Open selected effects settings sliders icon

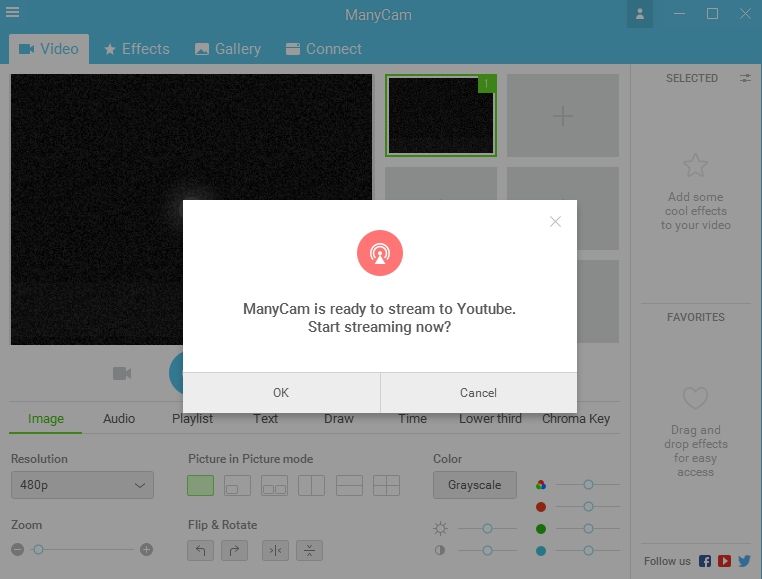(x=745, y=78)
